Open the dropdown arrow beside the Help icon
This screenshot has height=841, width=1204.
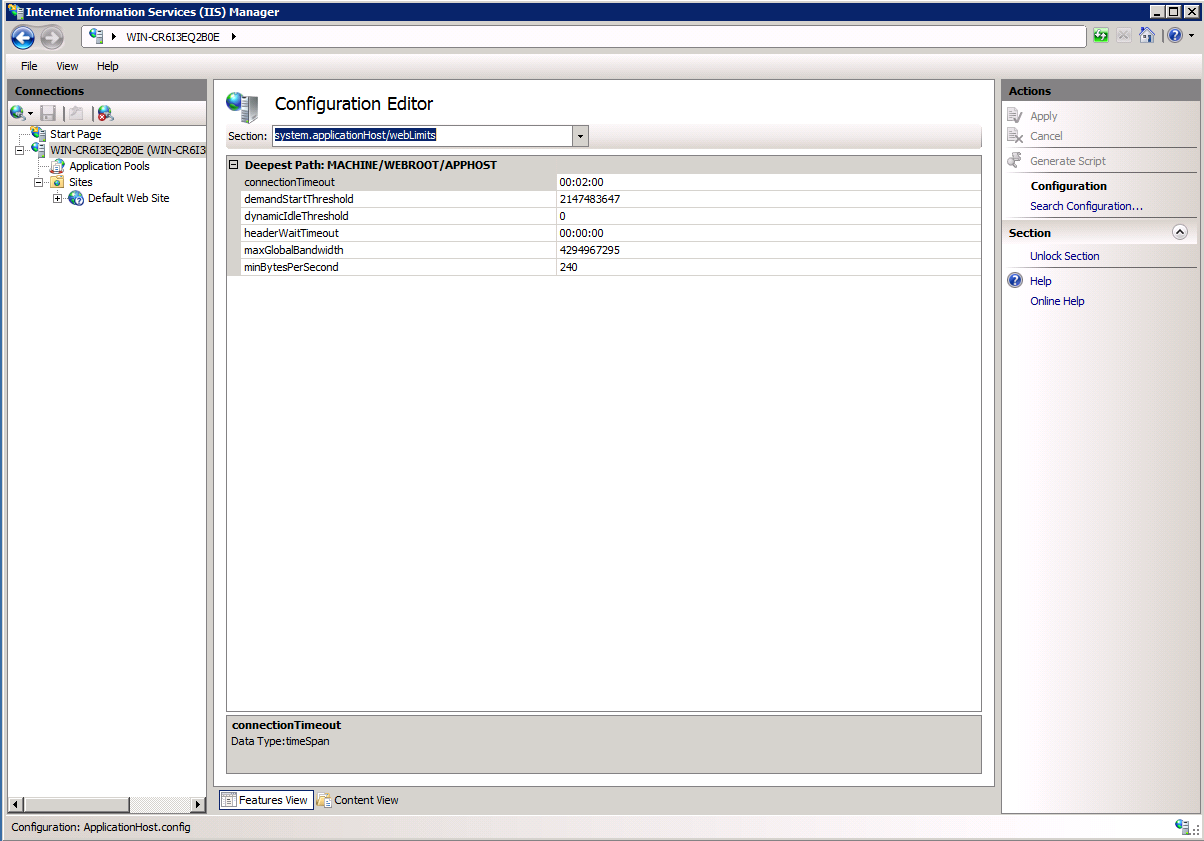pos(1189,36)
